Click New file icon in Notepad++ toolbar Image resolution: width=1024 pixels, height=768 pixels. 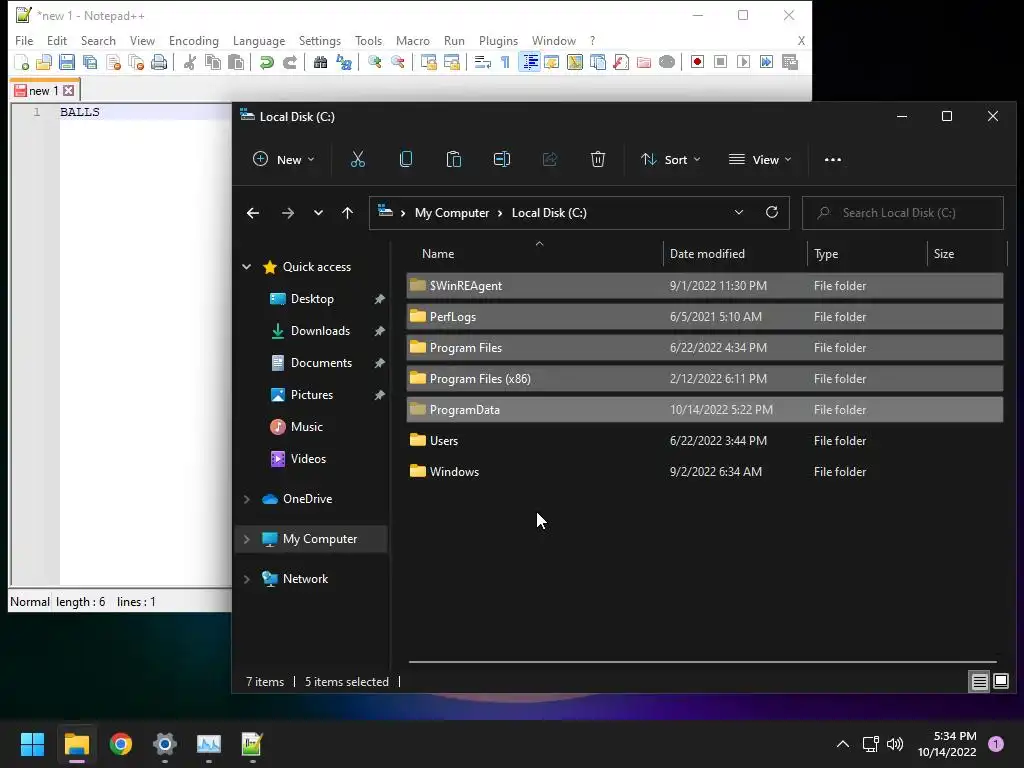[x=22, y=62]
